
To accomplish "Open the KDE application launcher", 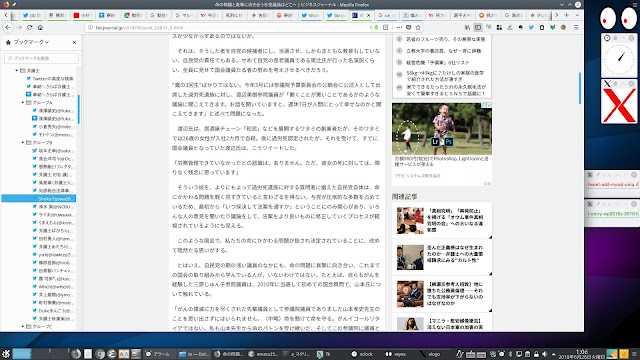I will 6,354.
